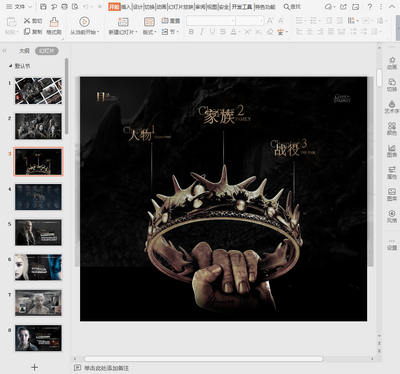The image size is (400, 374).
Task: Expand the quick access toolbar overflow chevrons
Action: [x=100, y=7]
